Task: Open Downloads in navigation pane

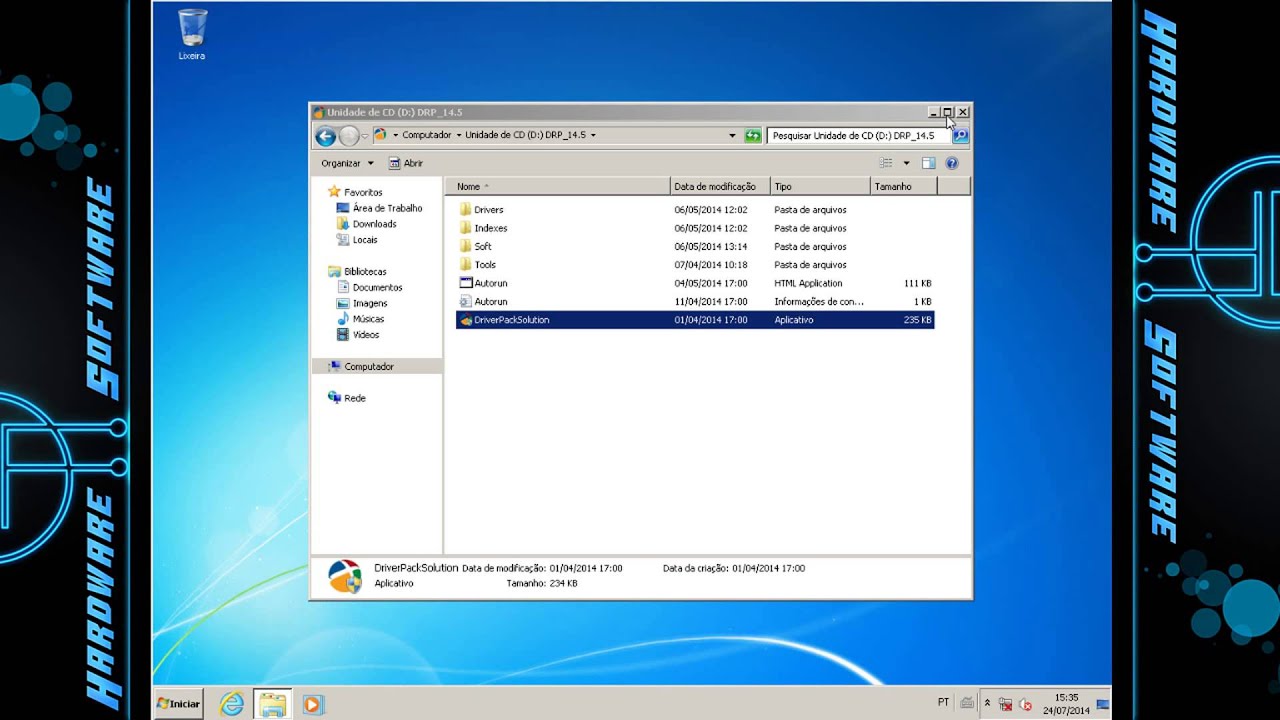Action: pos(374,224)
